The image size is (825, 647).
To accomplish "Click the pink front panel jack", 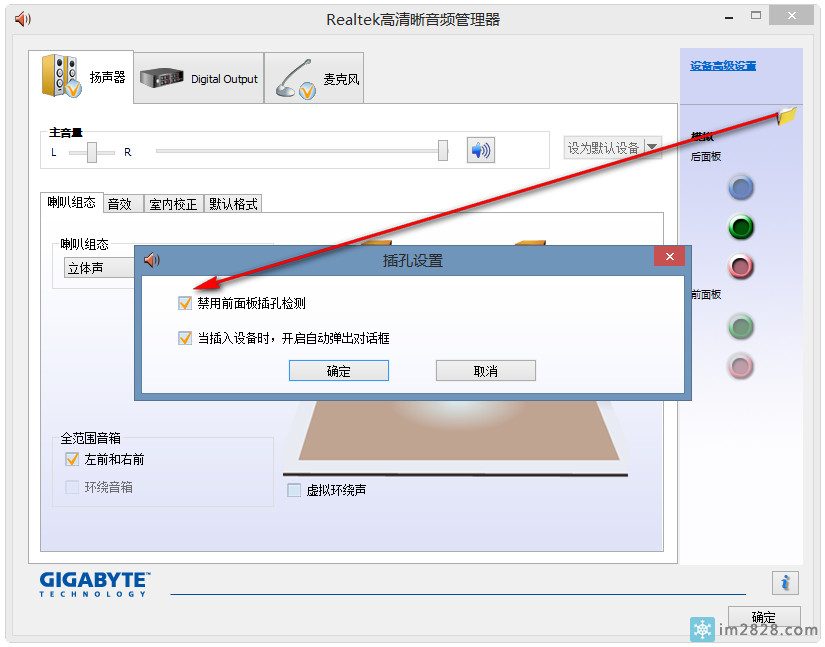I will click(x=740, y=366).
